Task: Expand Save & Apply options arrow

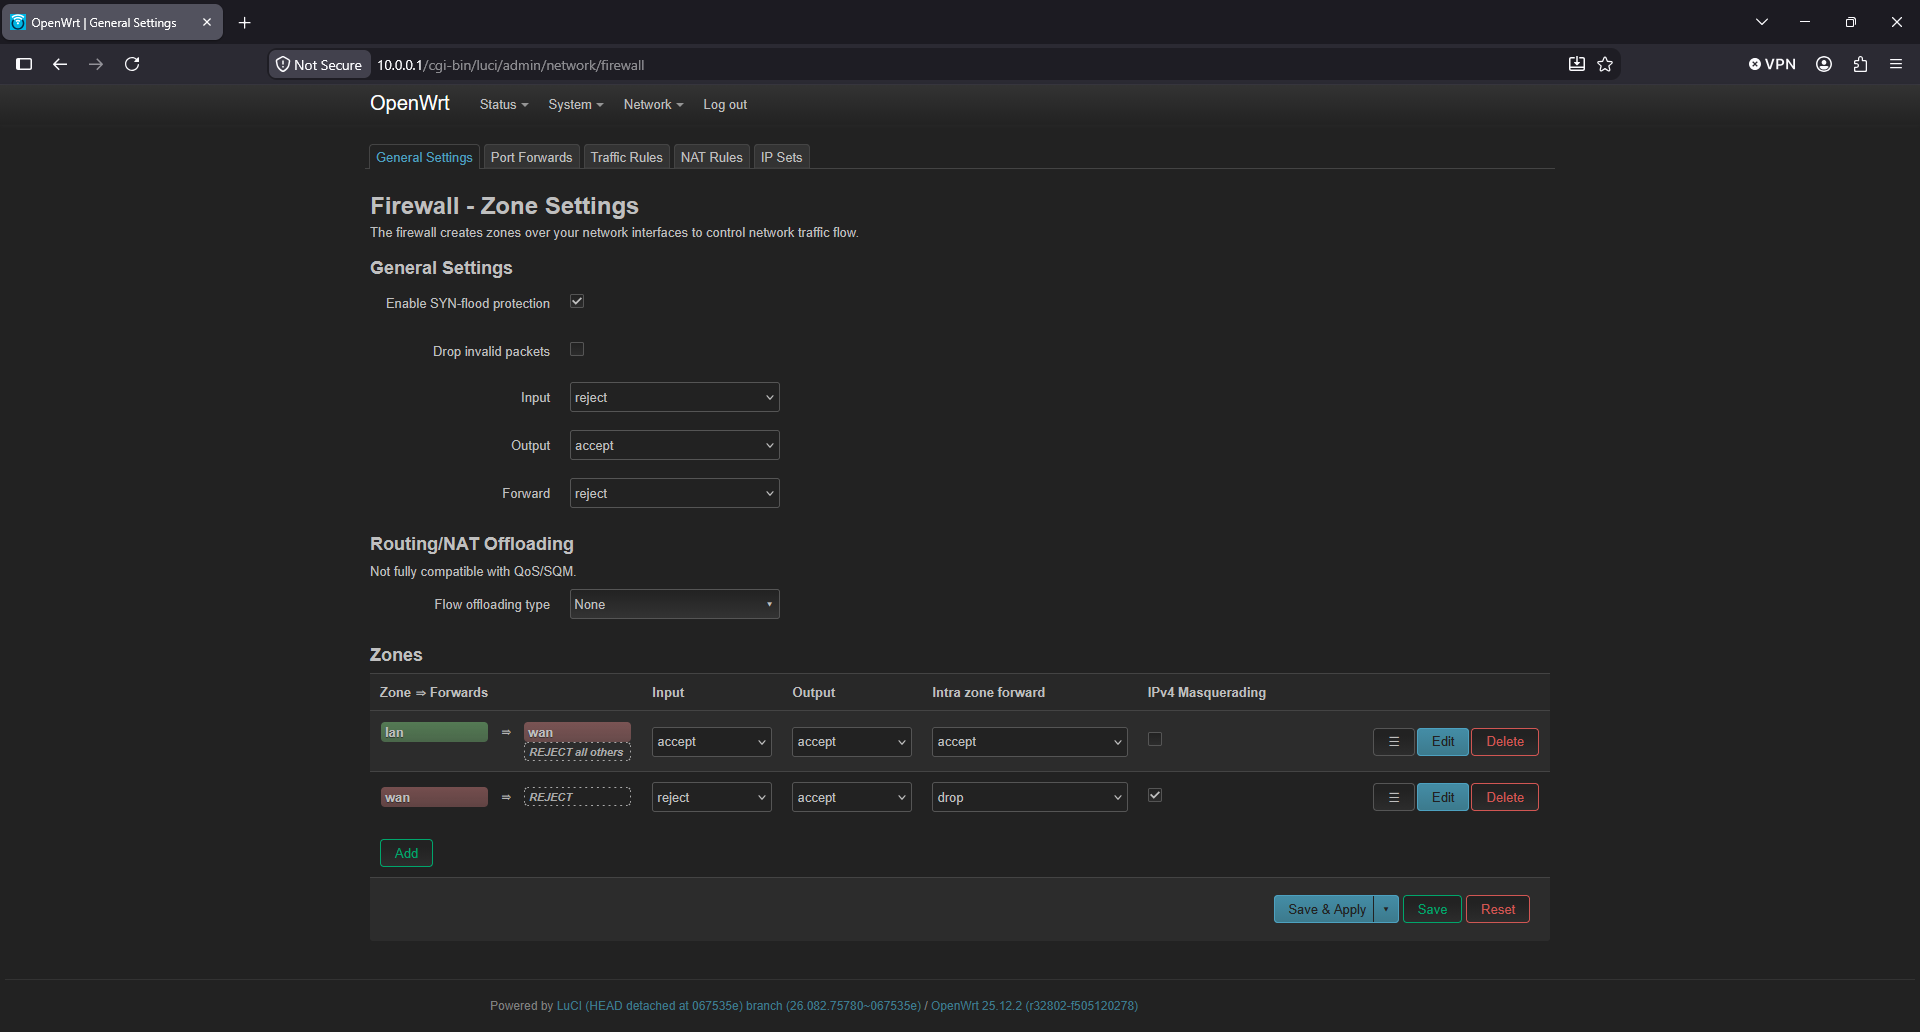Action: tap(1386, 909)
